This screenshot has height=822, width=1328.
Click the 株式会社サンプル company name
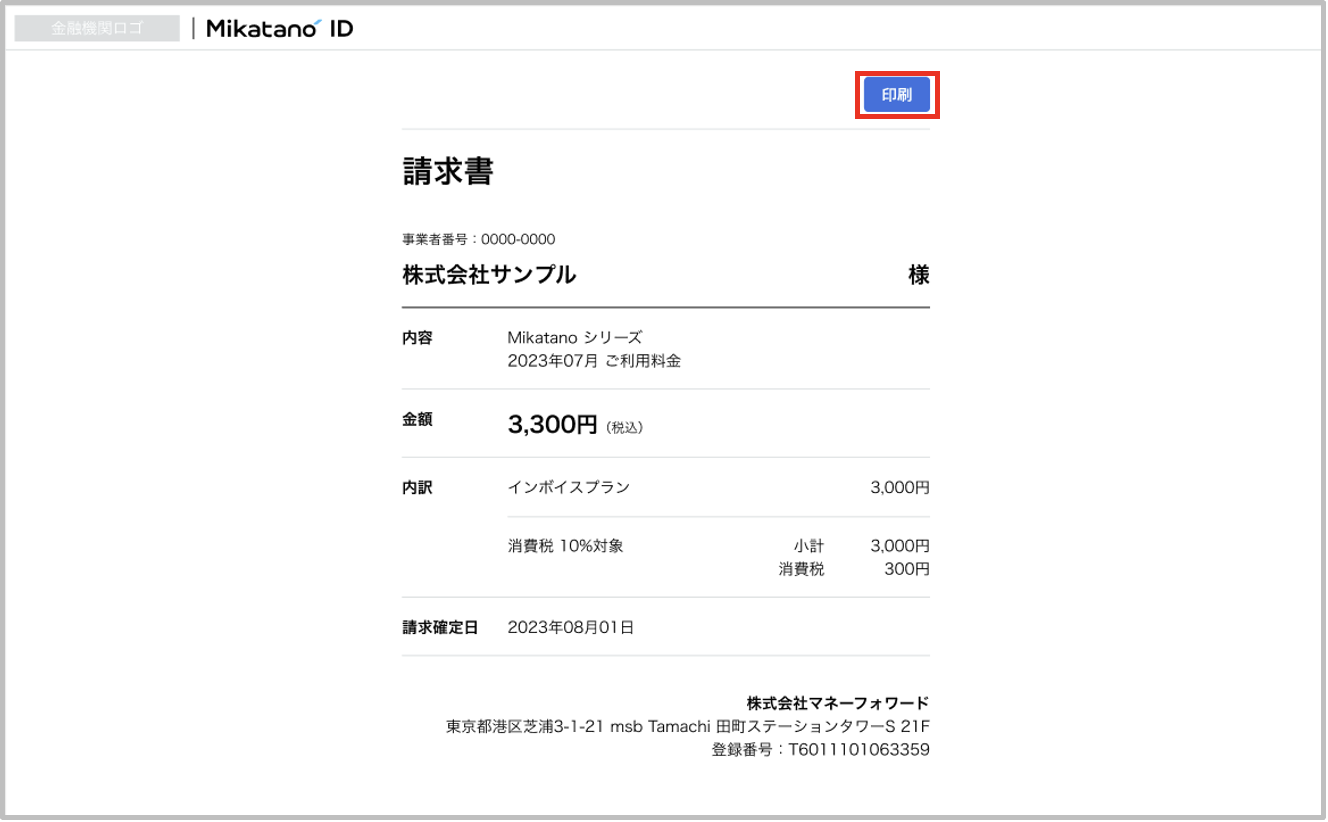tap(489, 274)
